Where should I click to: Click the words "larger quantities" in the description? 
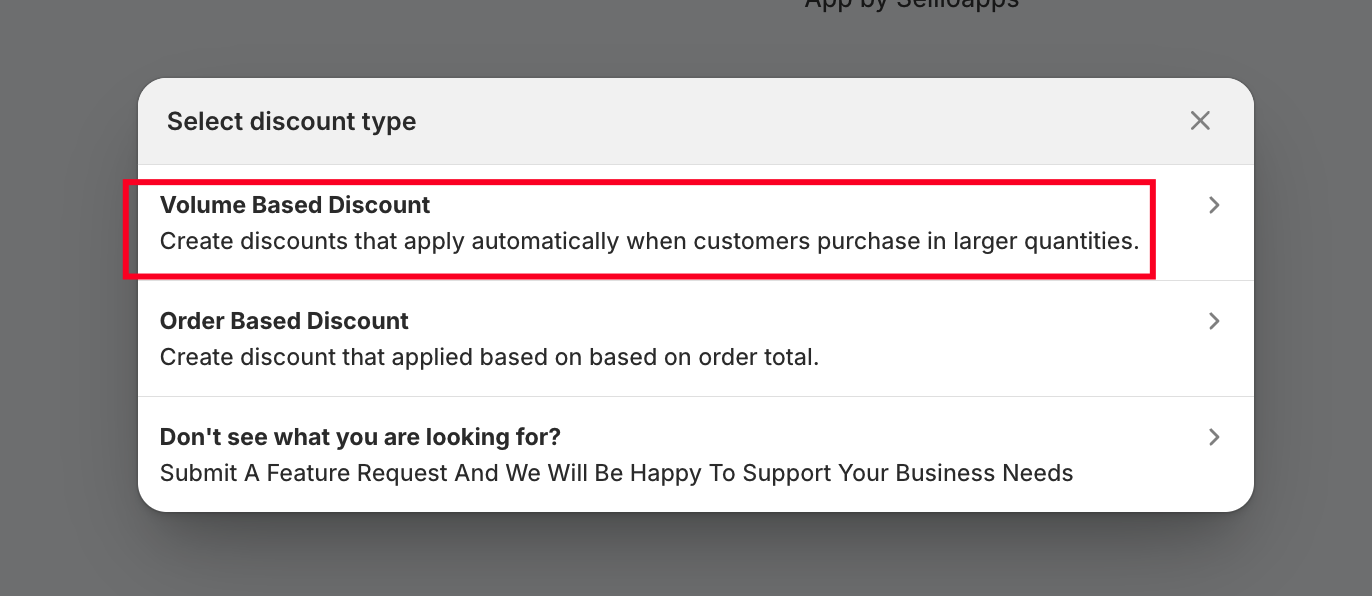click(1045, 241)
